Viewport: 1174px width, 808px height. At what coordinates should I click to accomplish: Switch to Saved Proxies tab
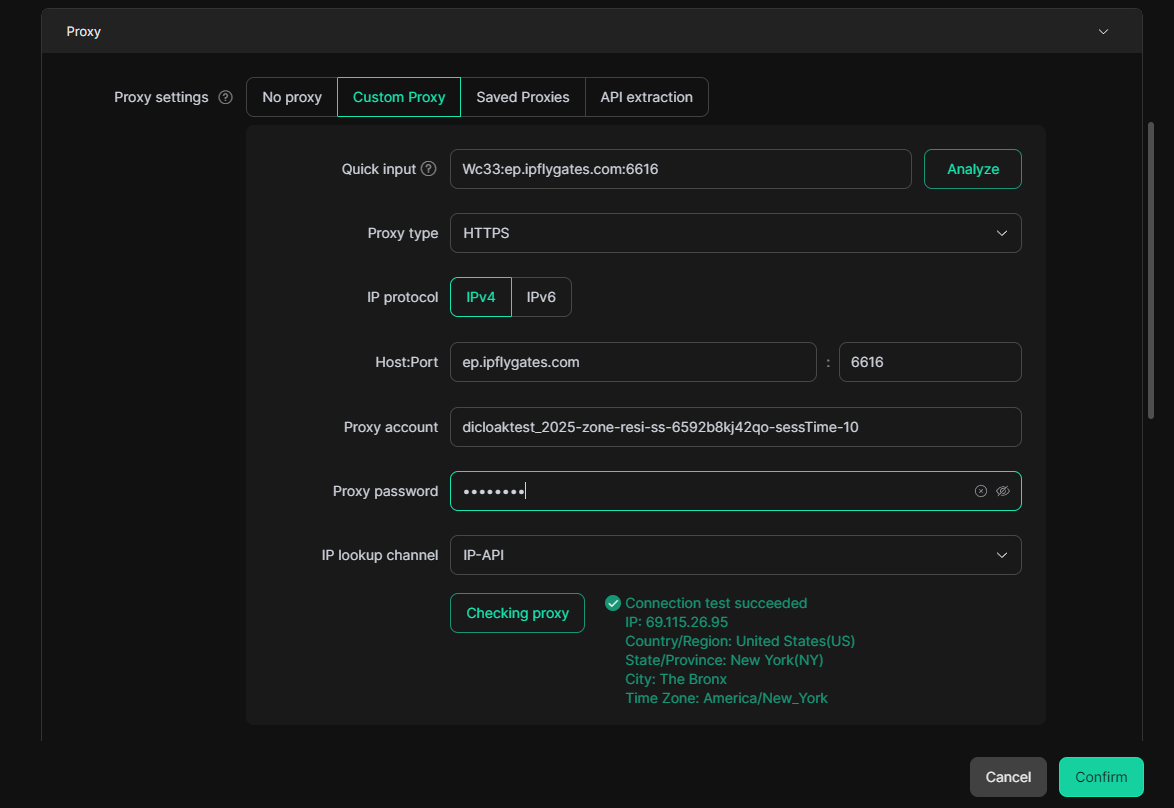click(x=523, y=97)
